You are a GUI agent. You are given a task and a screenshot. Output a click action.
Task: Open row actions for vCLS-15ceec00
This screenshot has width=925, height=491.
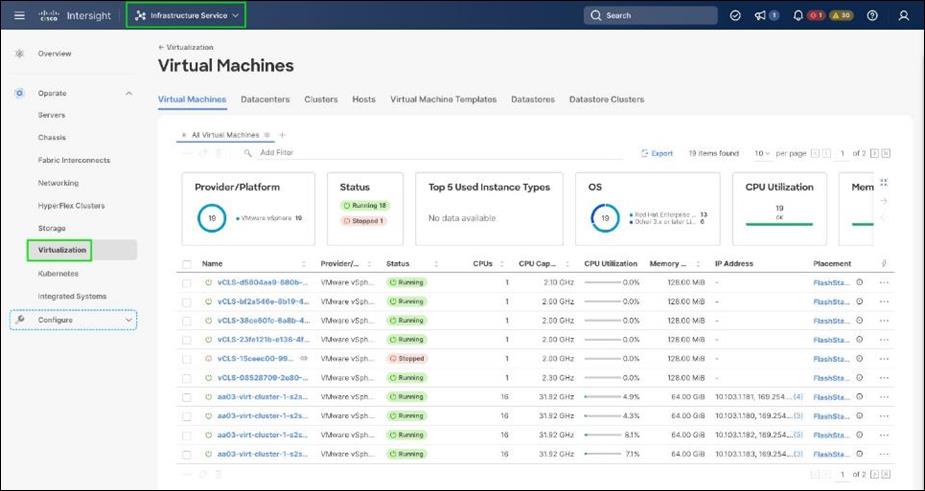[x=884, y=359]
